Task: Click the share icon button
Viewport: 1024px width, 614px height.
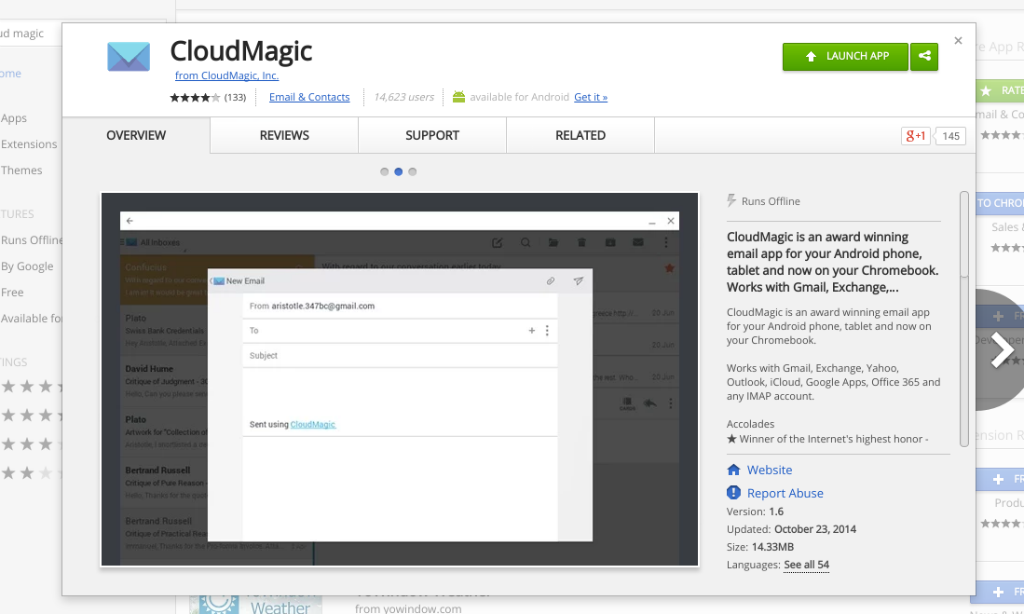Action: click(925, 57)
